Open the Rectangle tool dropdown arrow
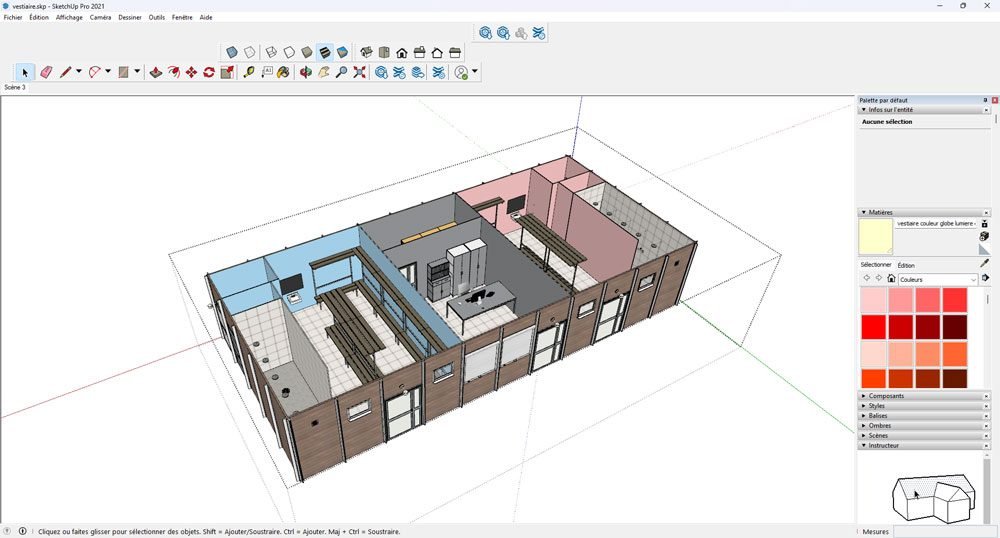Image resolution: width=1000 pixels, height=538 pixels. (x=137, y=71)
